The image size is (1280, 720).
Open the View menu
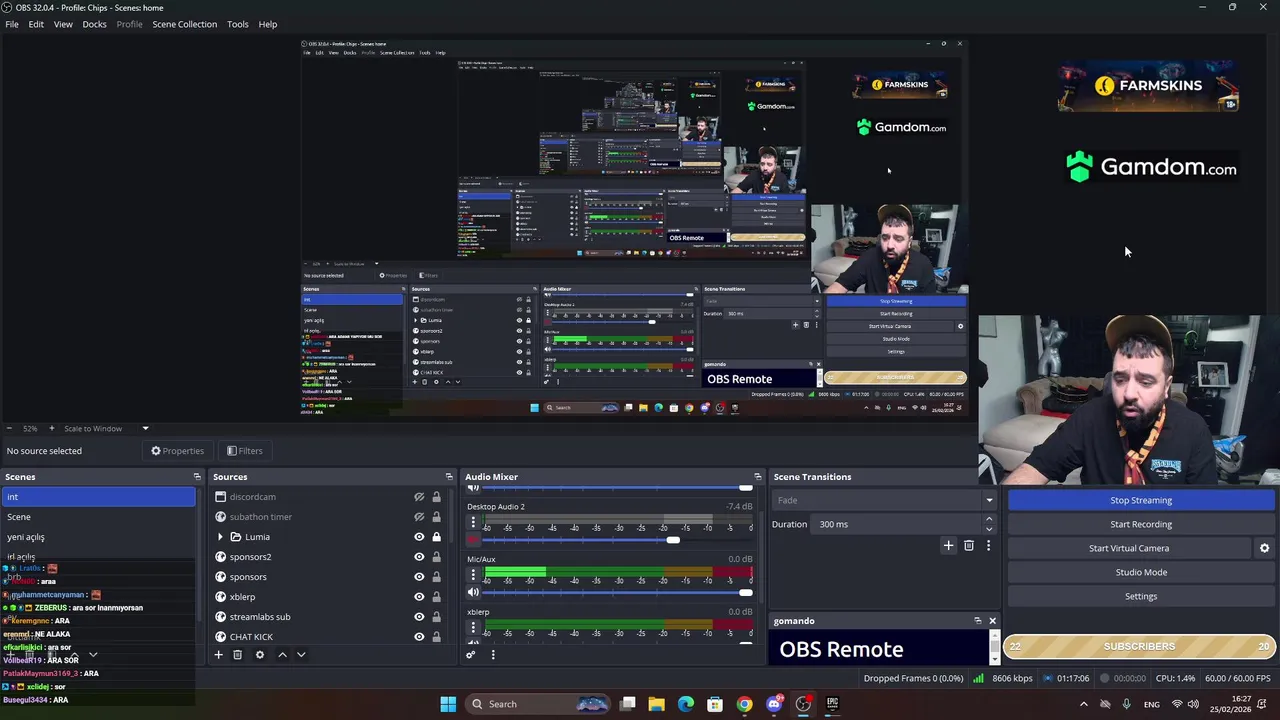point(63,24)
